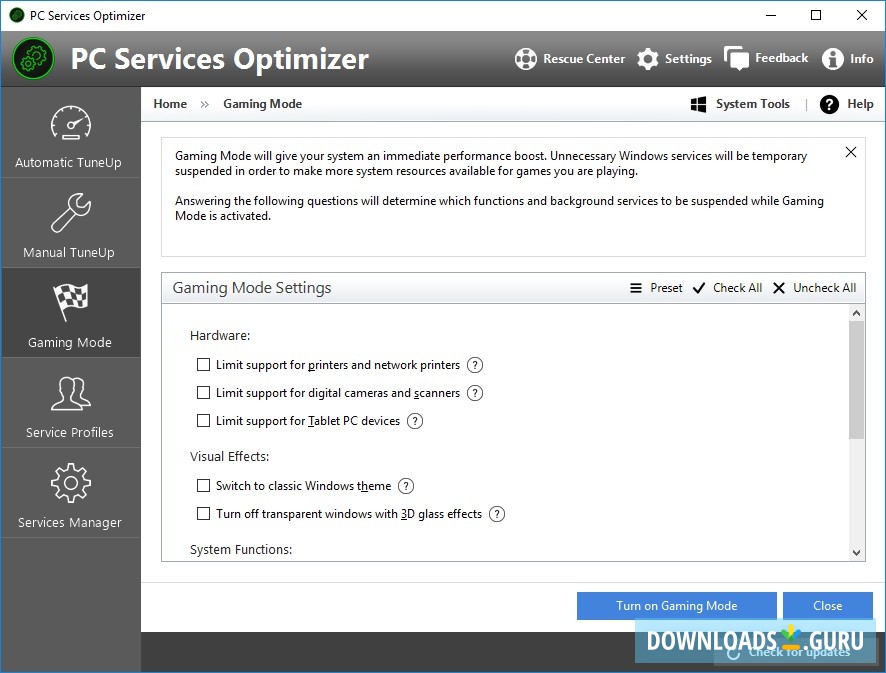This screenshot has width=886, height=673.
Task: Open Settings label in header
Action: click(x=688, y=59)
